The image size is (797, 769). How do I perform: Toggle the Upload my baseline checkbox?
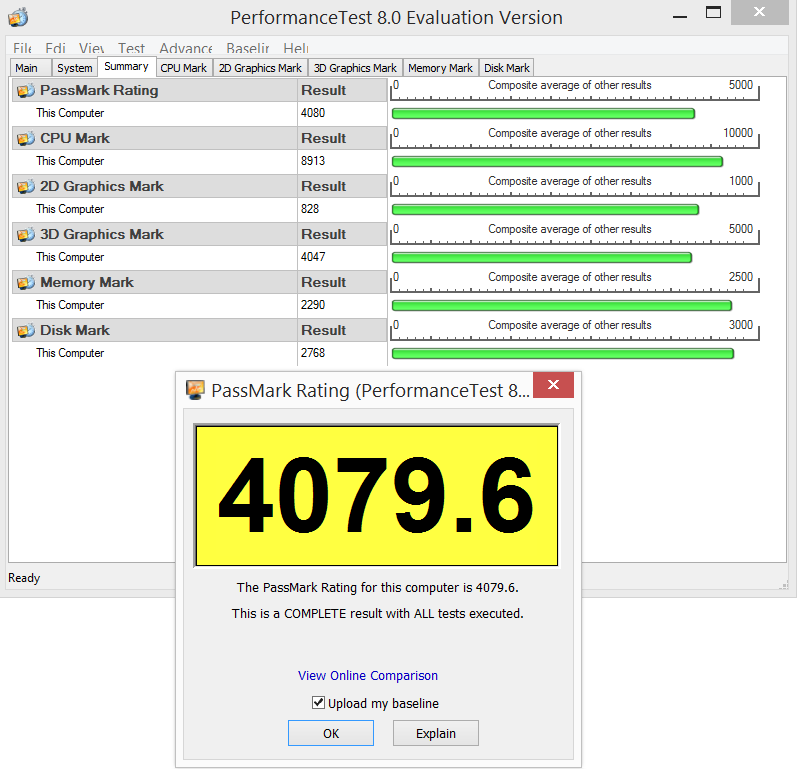(x=318, y=702)
